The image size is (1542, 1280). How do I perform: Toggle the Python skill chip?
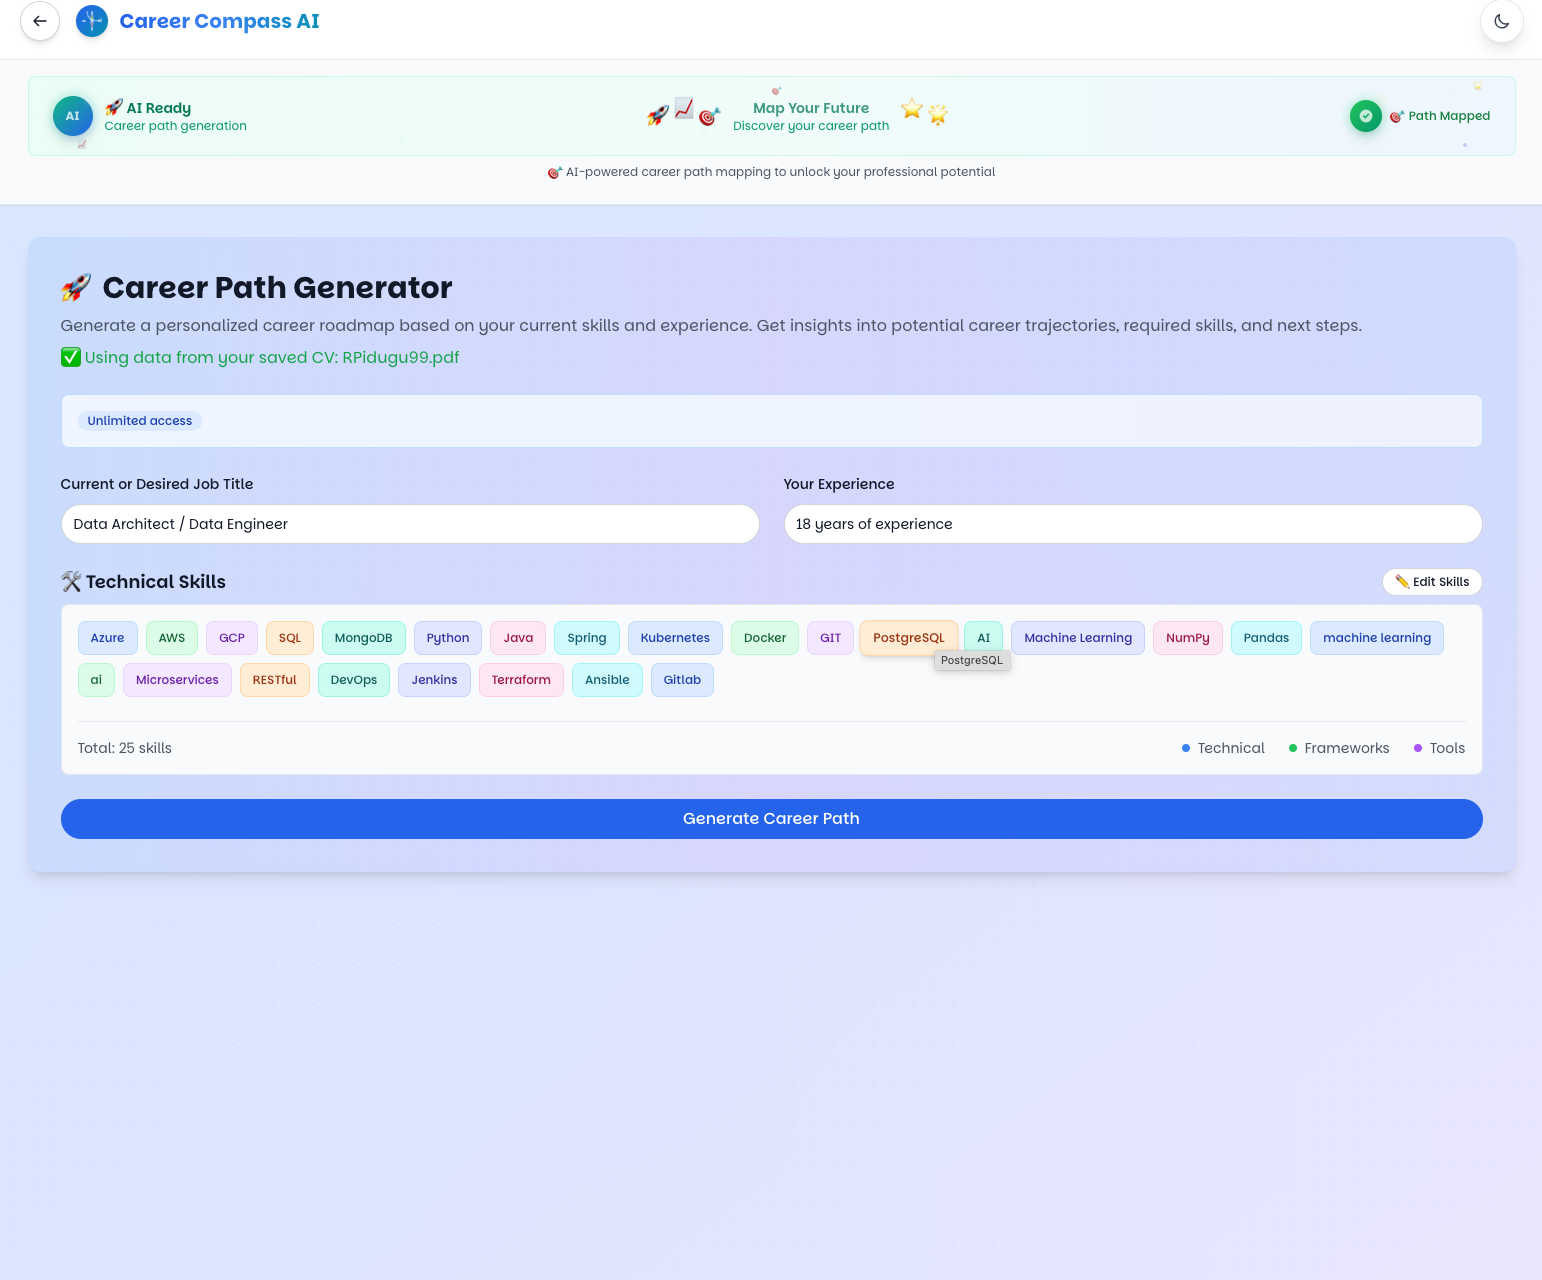pos(447,637)
